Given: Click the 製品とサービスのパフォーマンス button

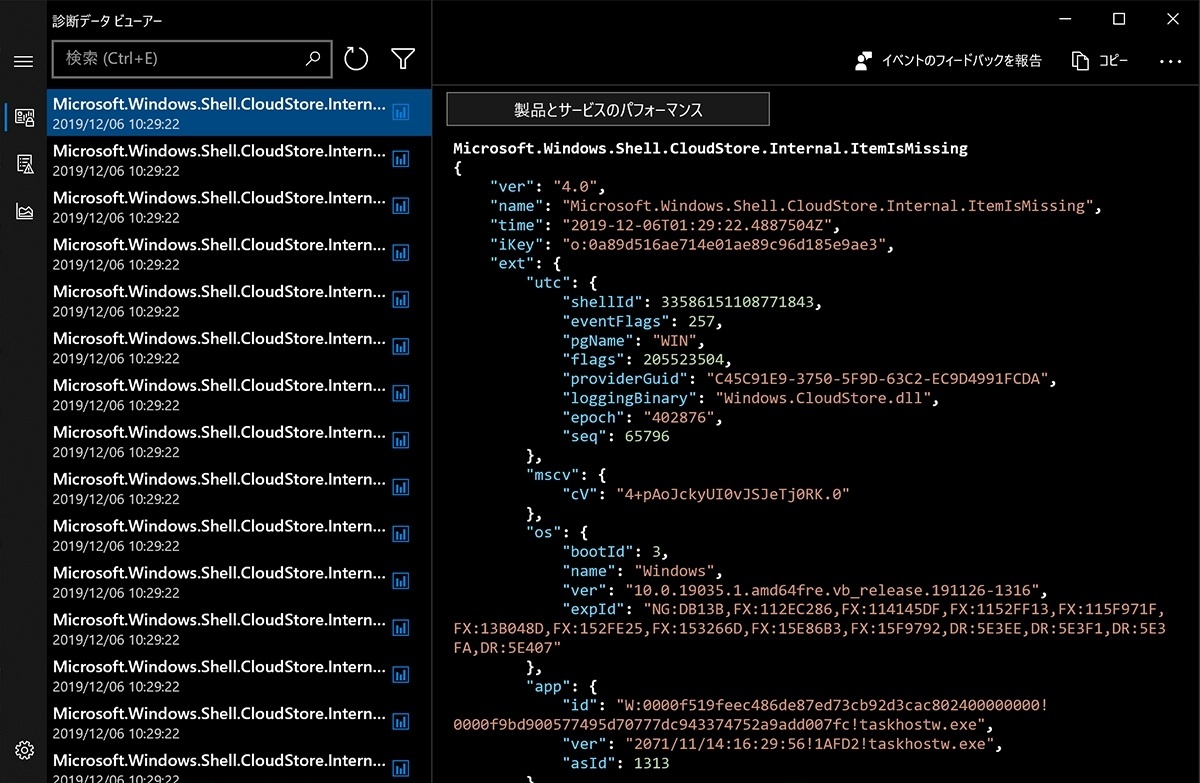Looking at the screenshot, I should 608,109.
